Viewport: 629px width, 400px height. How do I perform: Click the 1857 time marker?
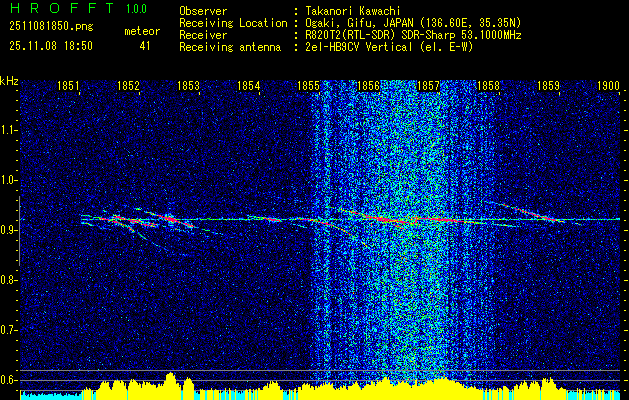428,85
